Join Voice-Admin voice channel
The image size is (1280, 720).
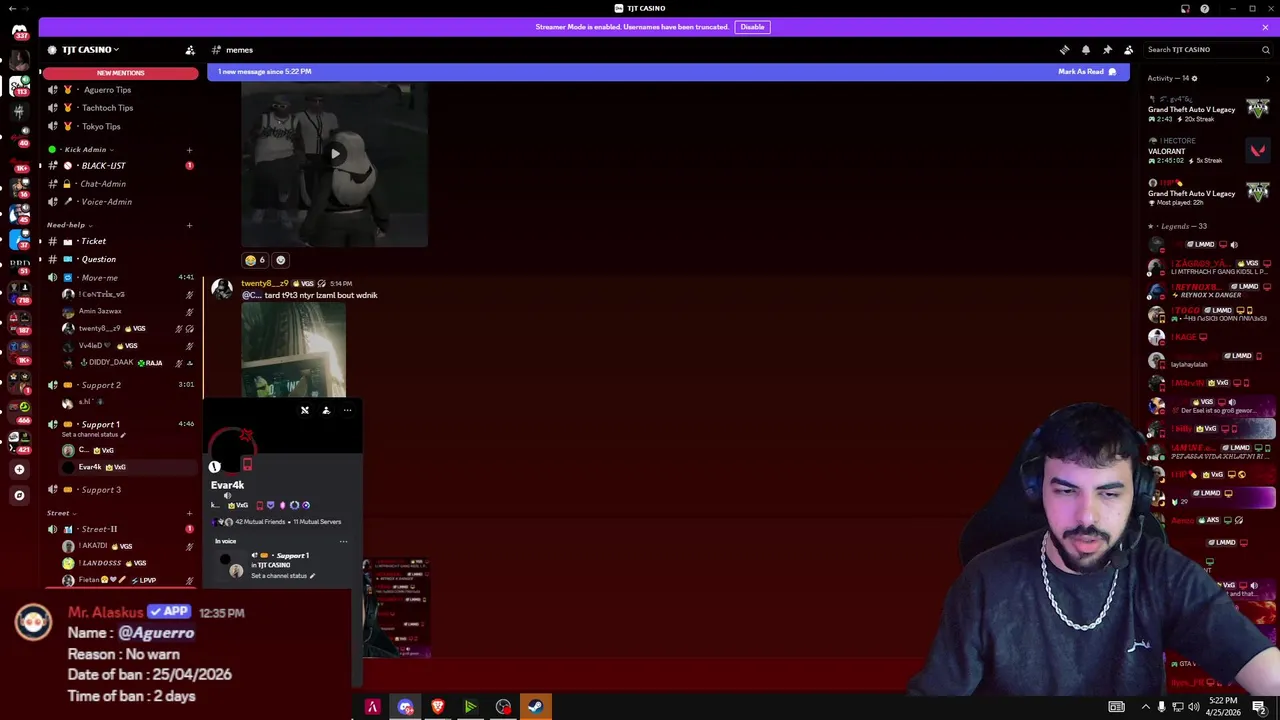click(120, 202)
